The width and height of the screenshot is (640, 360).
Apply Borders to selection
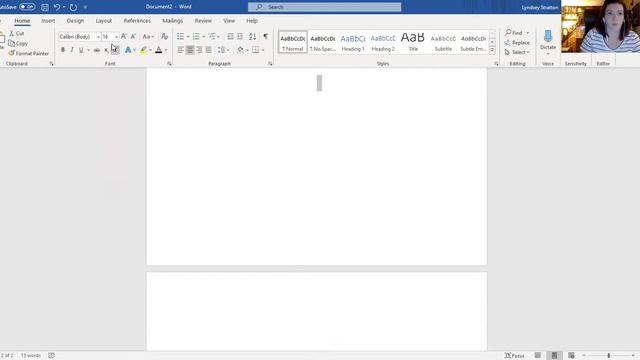pyautogui.click(x=256, y=50)
